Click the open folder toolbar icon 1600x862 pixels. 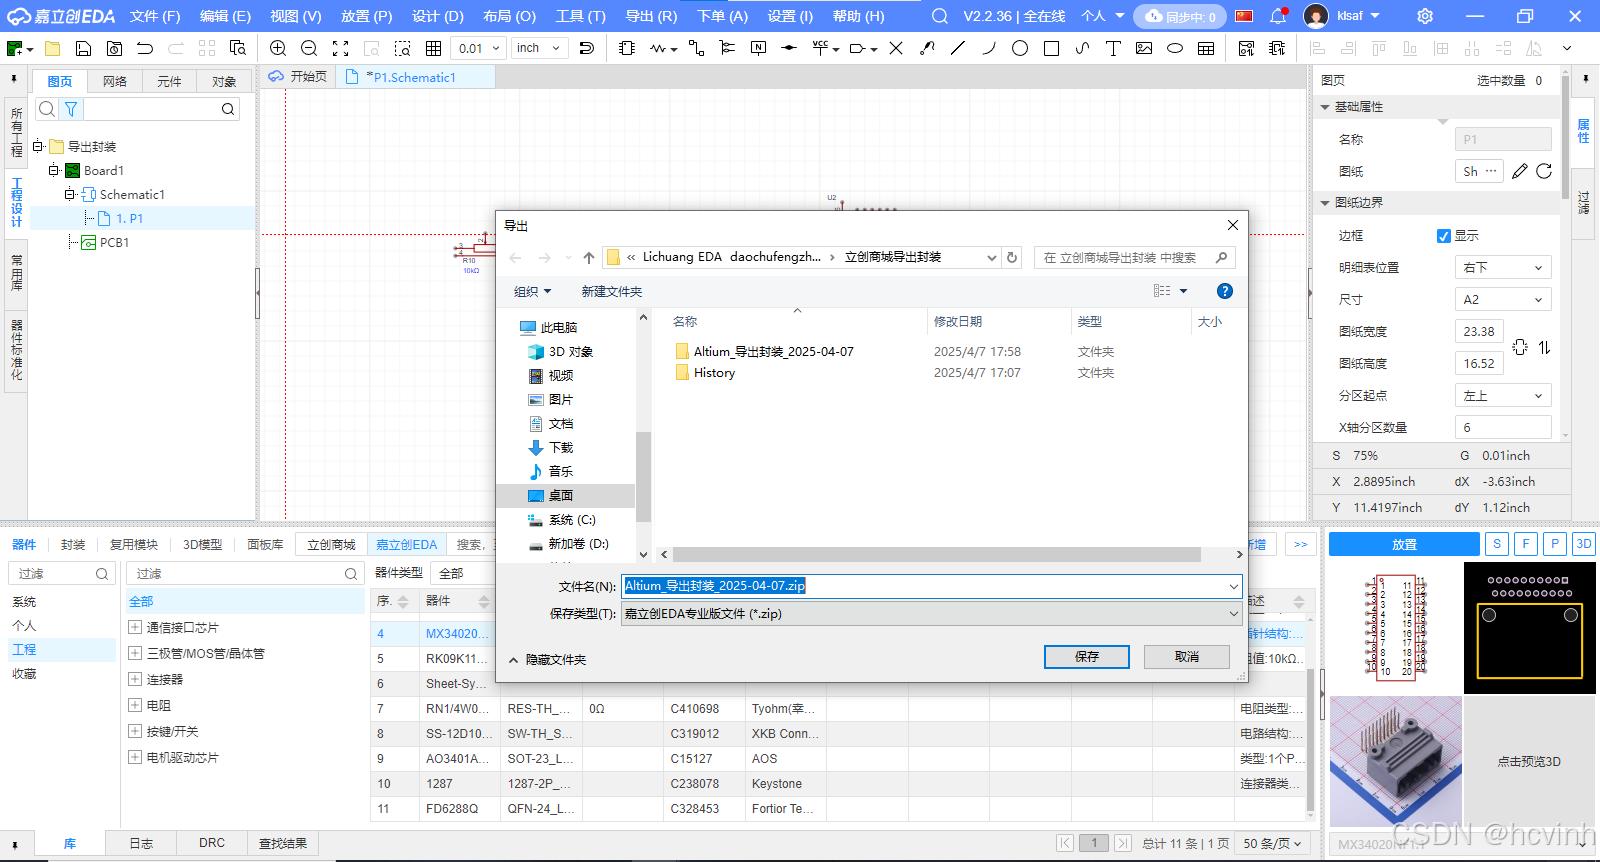pos(53,48)
